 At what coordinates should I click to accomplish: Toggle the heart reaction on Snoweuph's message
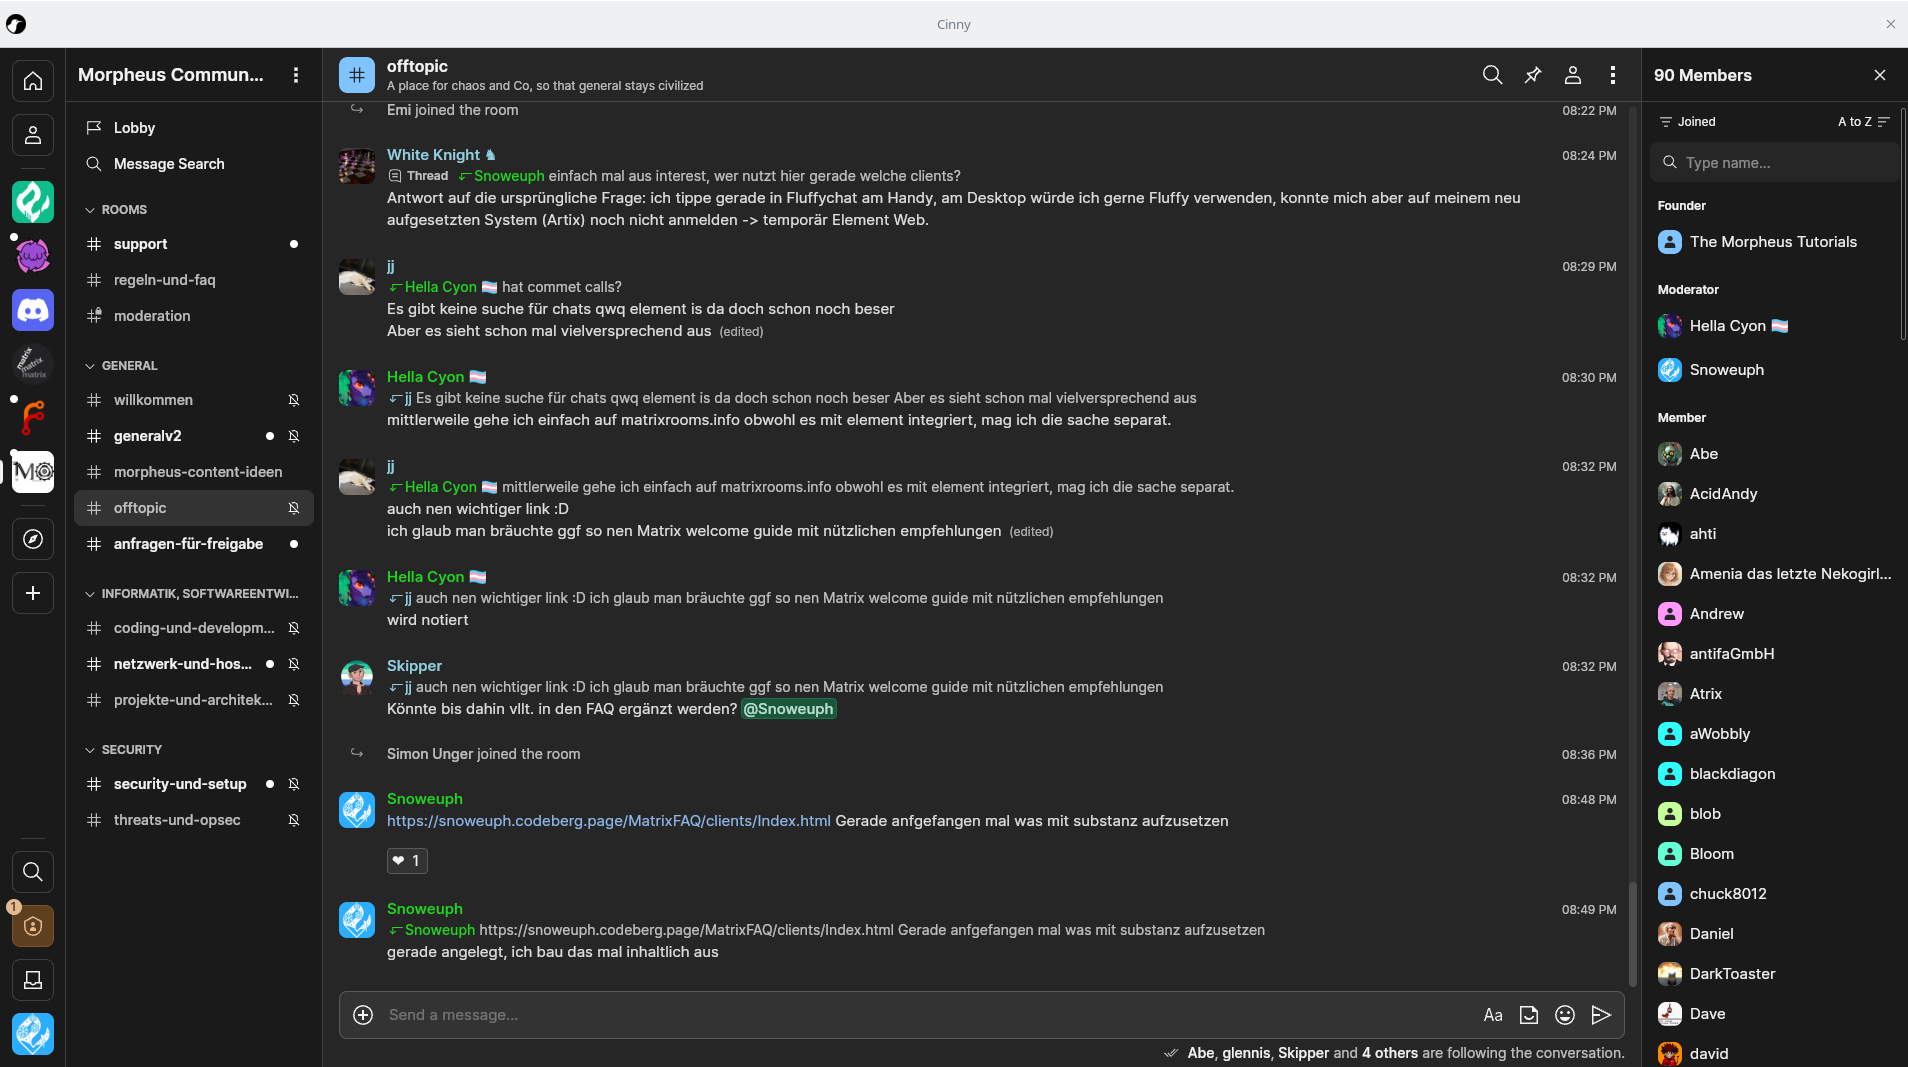point(407,861)
